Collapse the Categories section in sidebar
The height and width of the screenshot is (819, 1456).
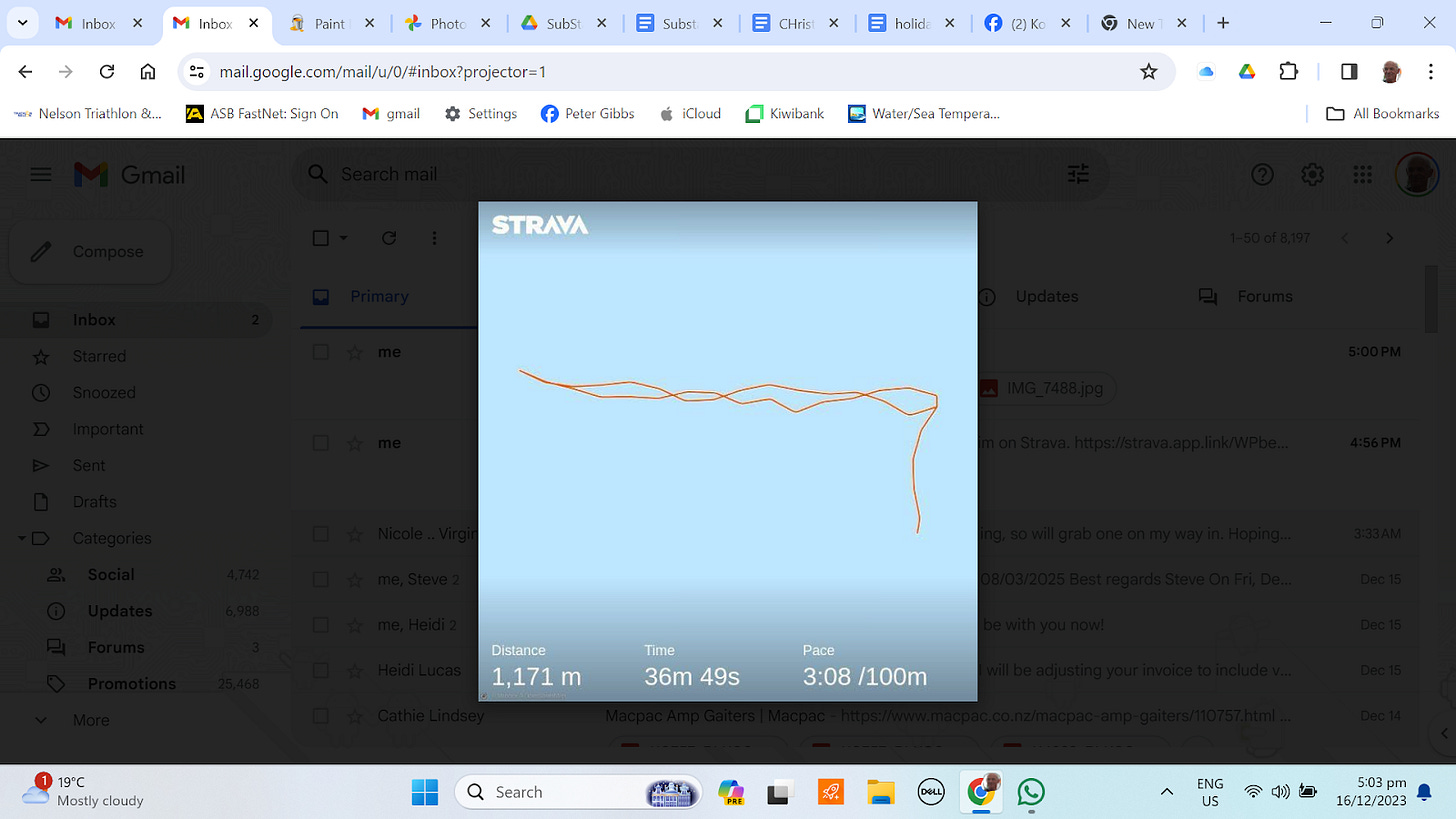tap(22, 538)
